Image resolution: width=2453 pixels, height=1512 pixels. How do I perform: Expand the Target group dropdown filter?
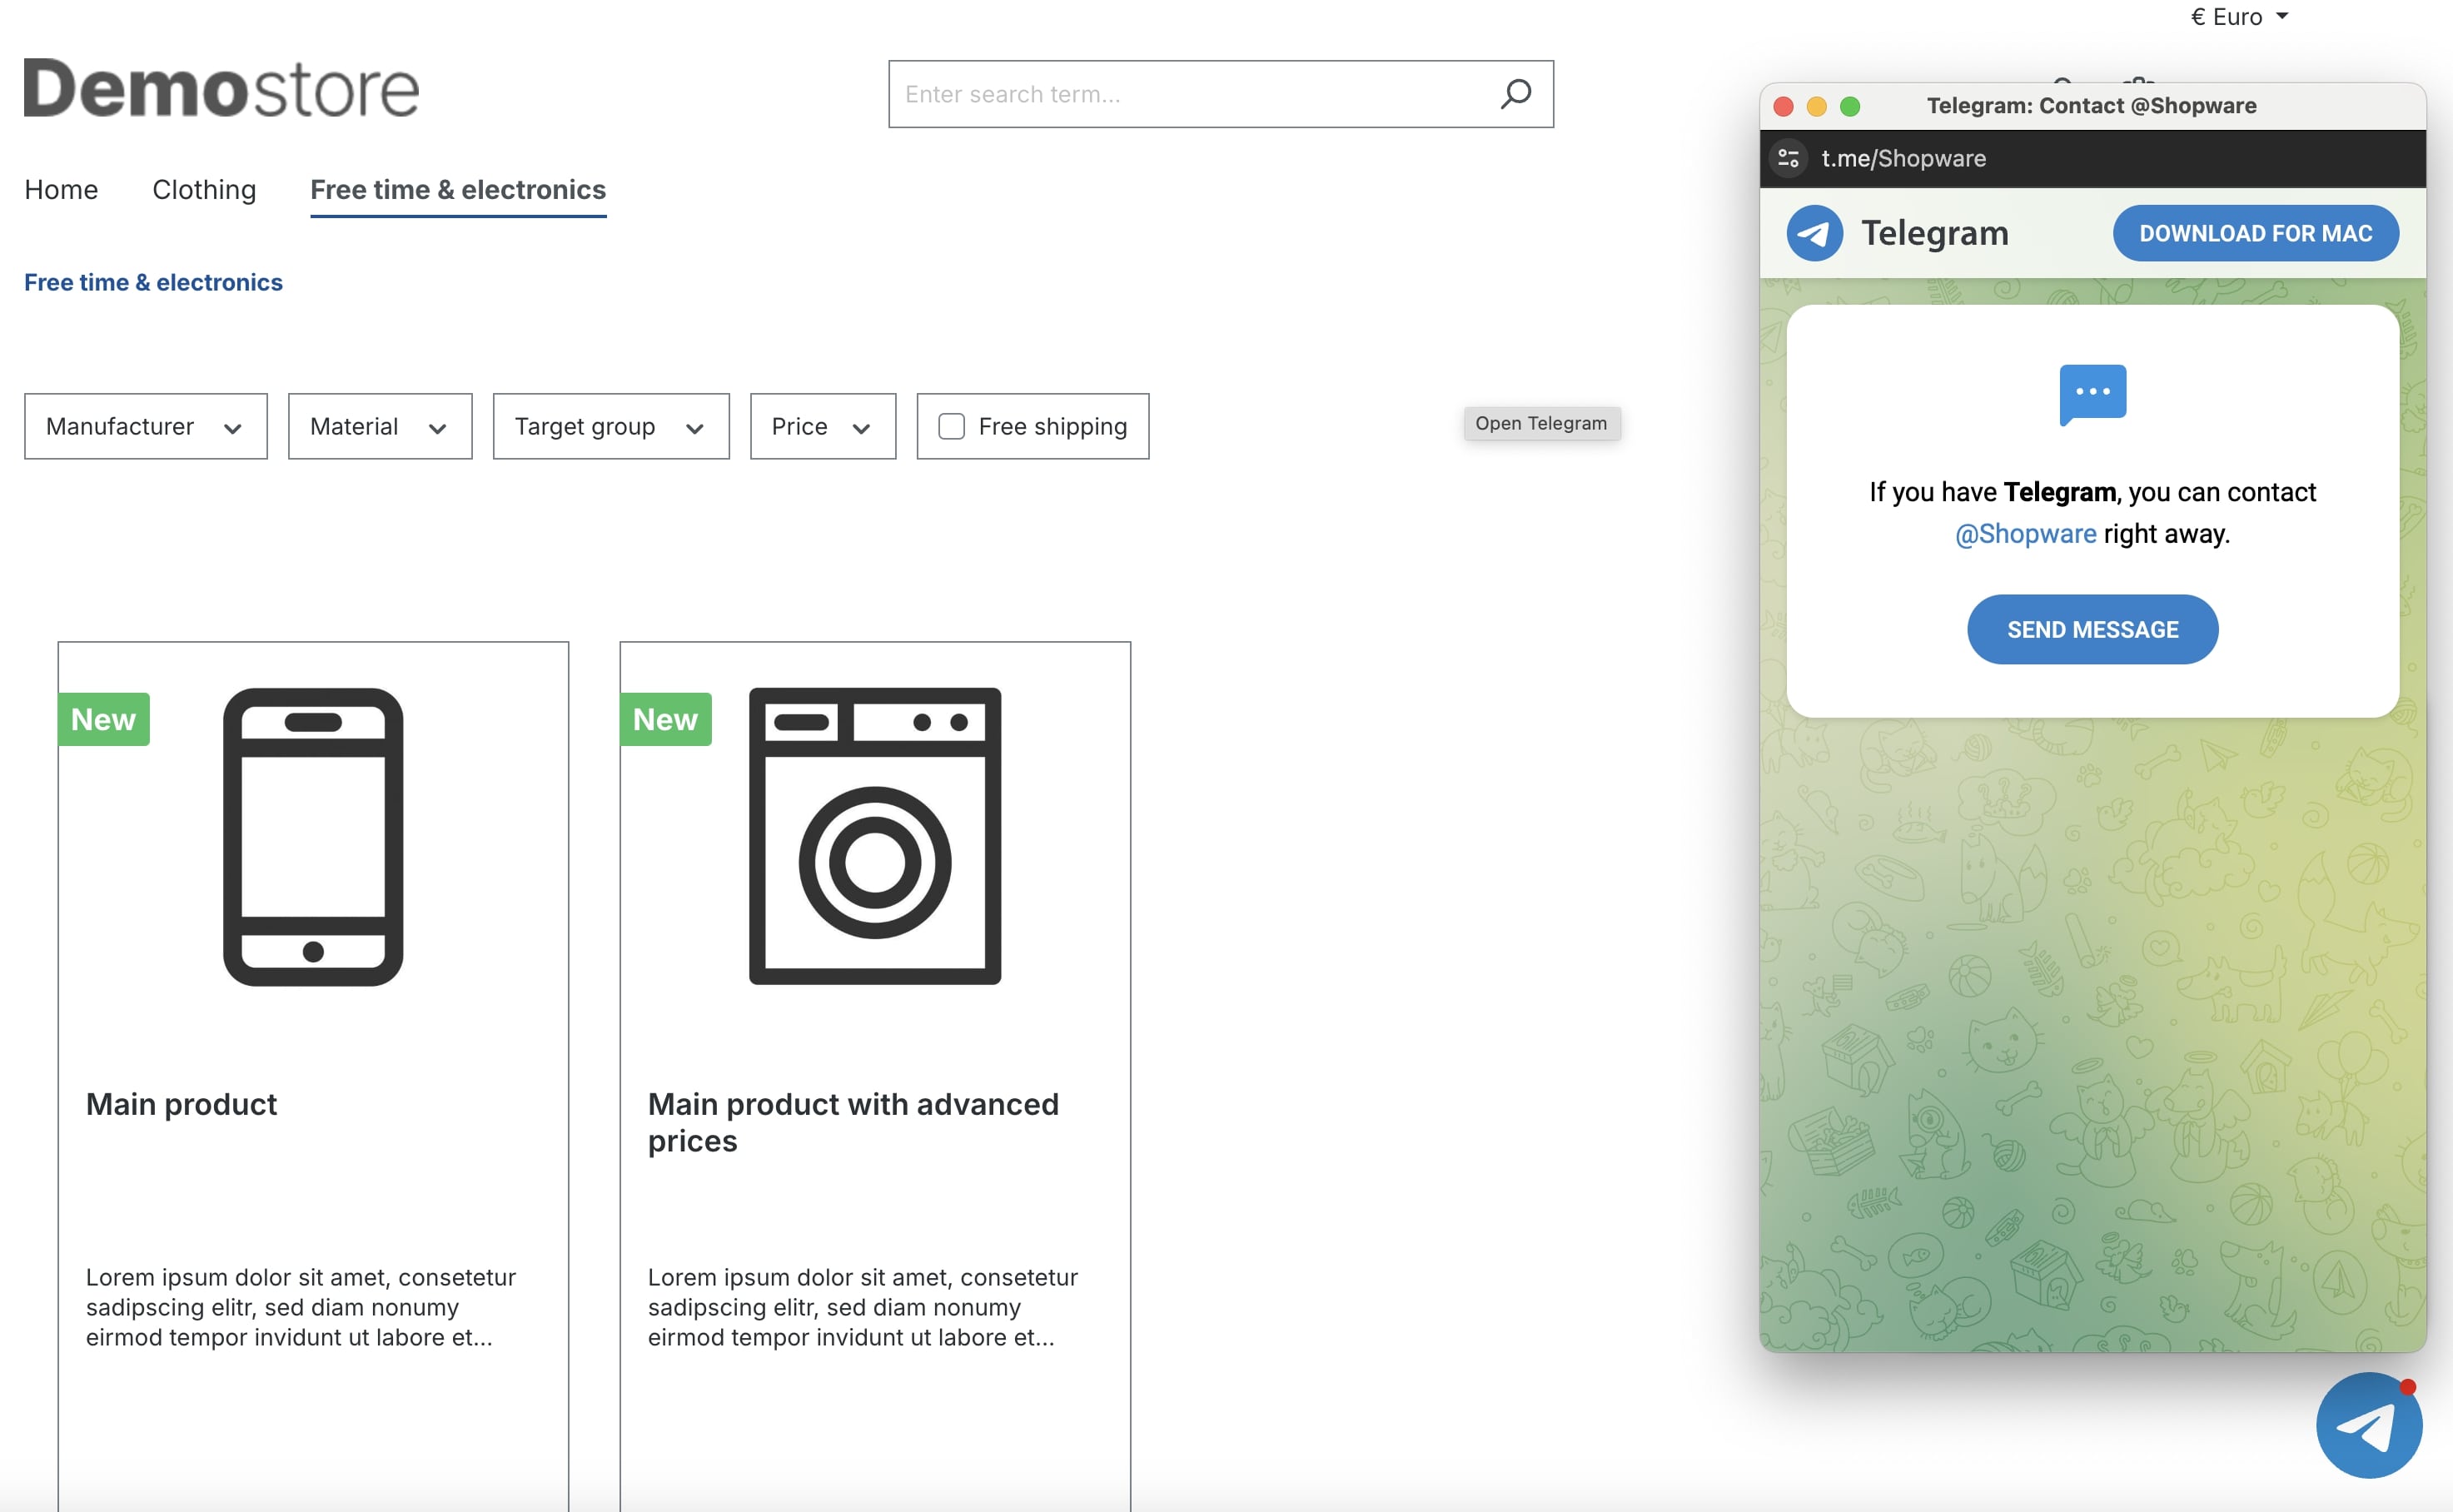pyautogui.click(x=608, y=425)
